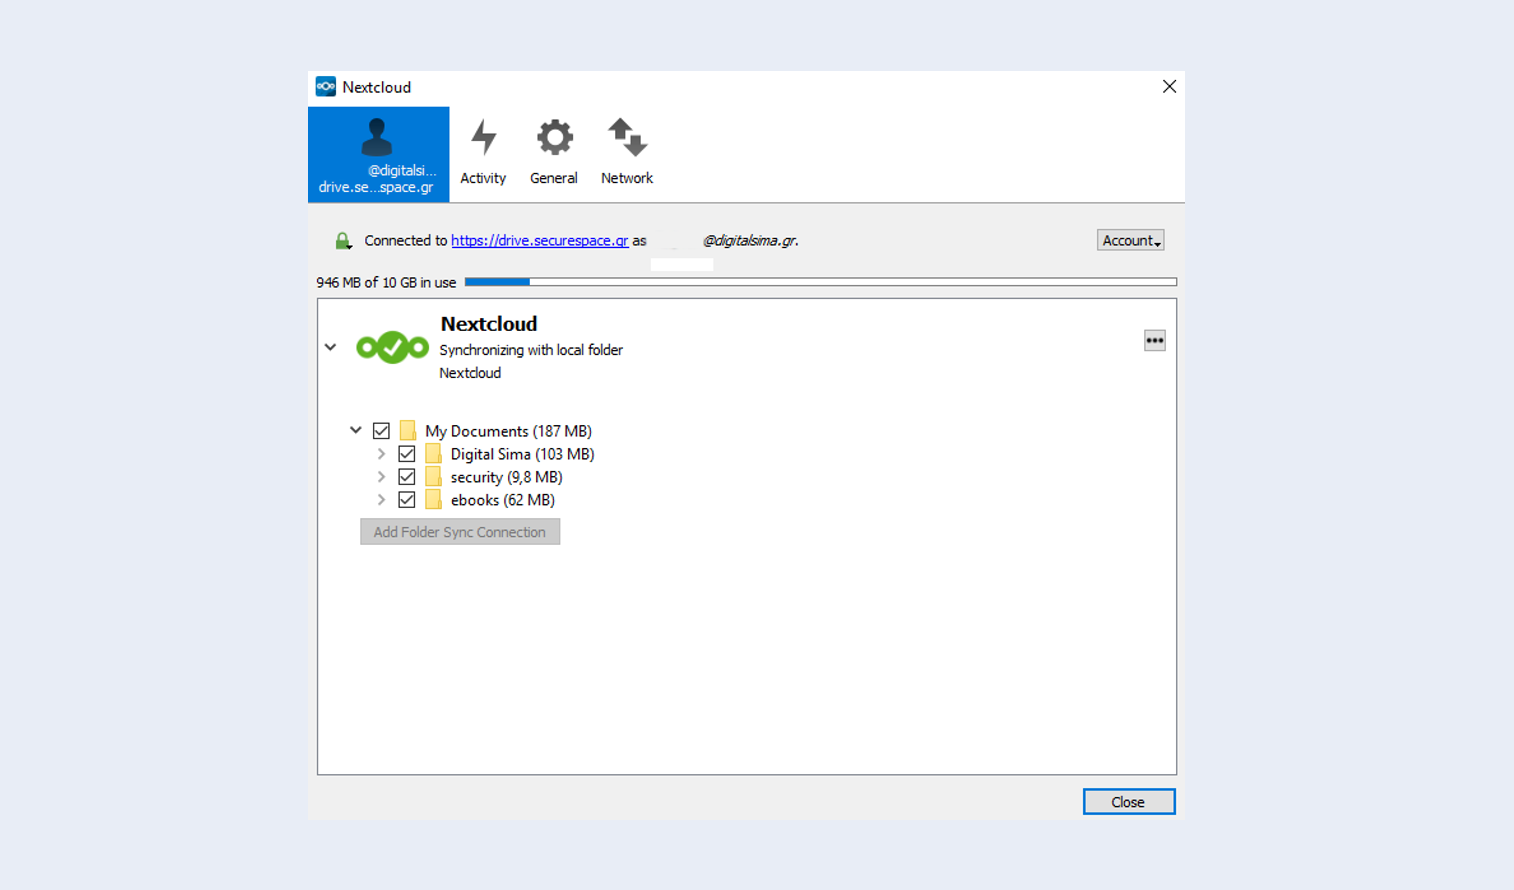Select the digitalsima account tab
The height and width of the screenshot is (890, 1514).
[378, 155]
